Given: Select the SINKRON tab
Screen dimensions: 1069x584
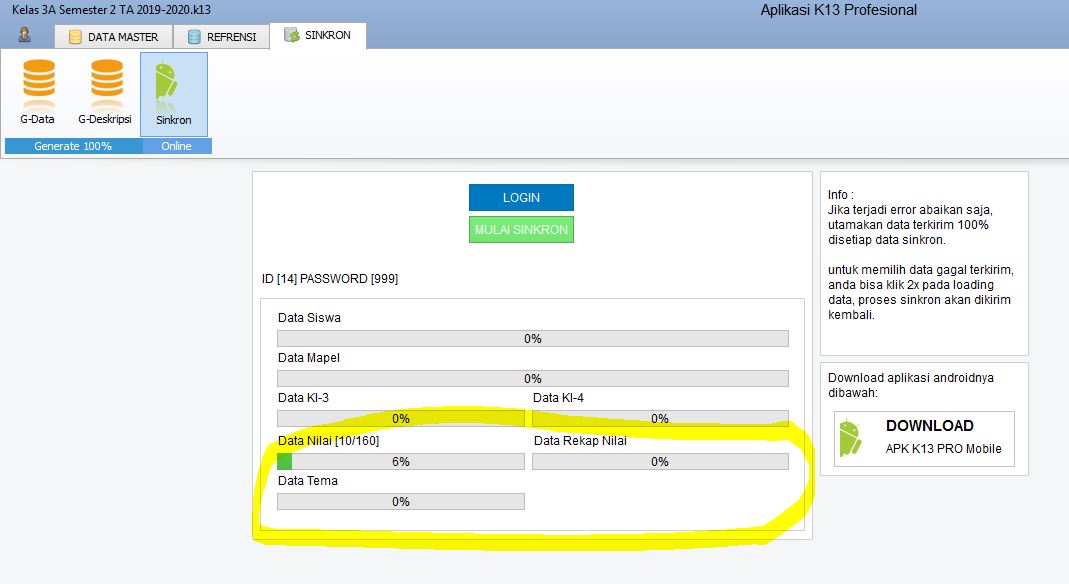Looking at the screenshot, I should [317, 35].
